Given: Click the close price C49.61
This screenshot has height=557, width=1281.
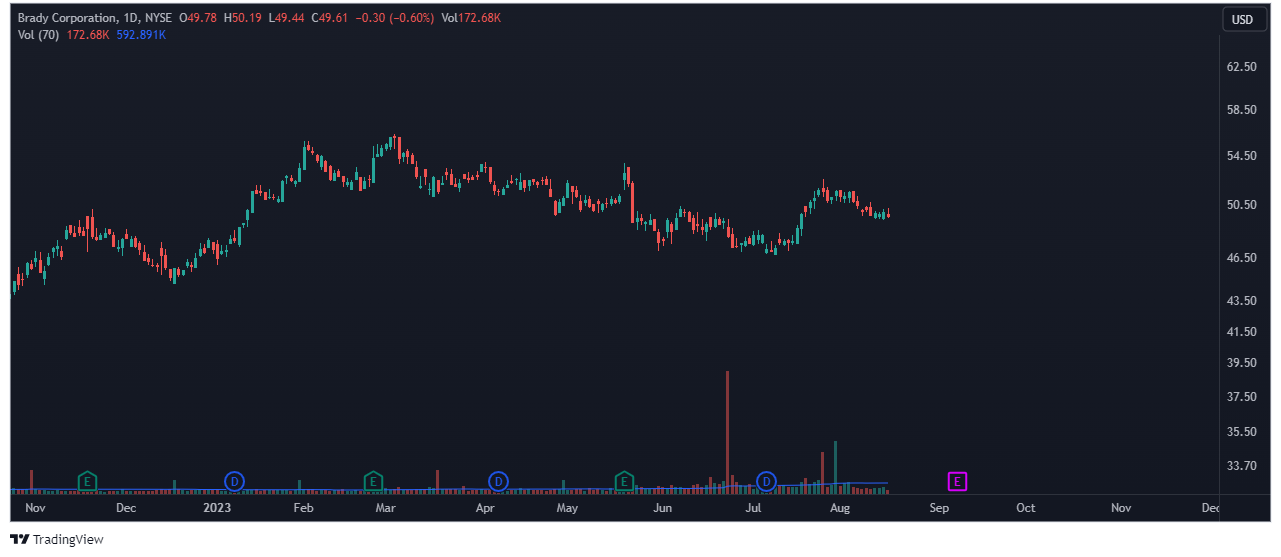Looking at the screenshot, I should [329, 19].
